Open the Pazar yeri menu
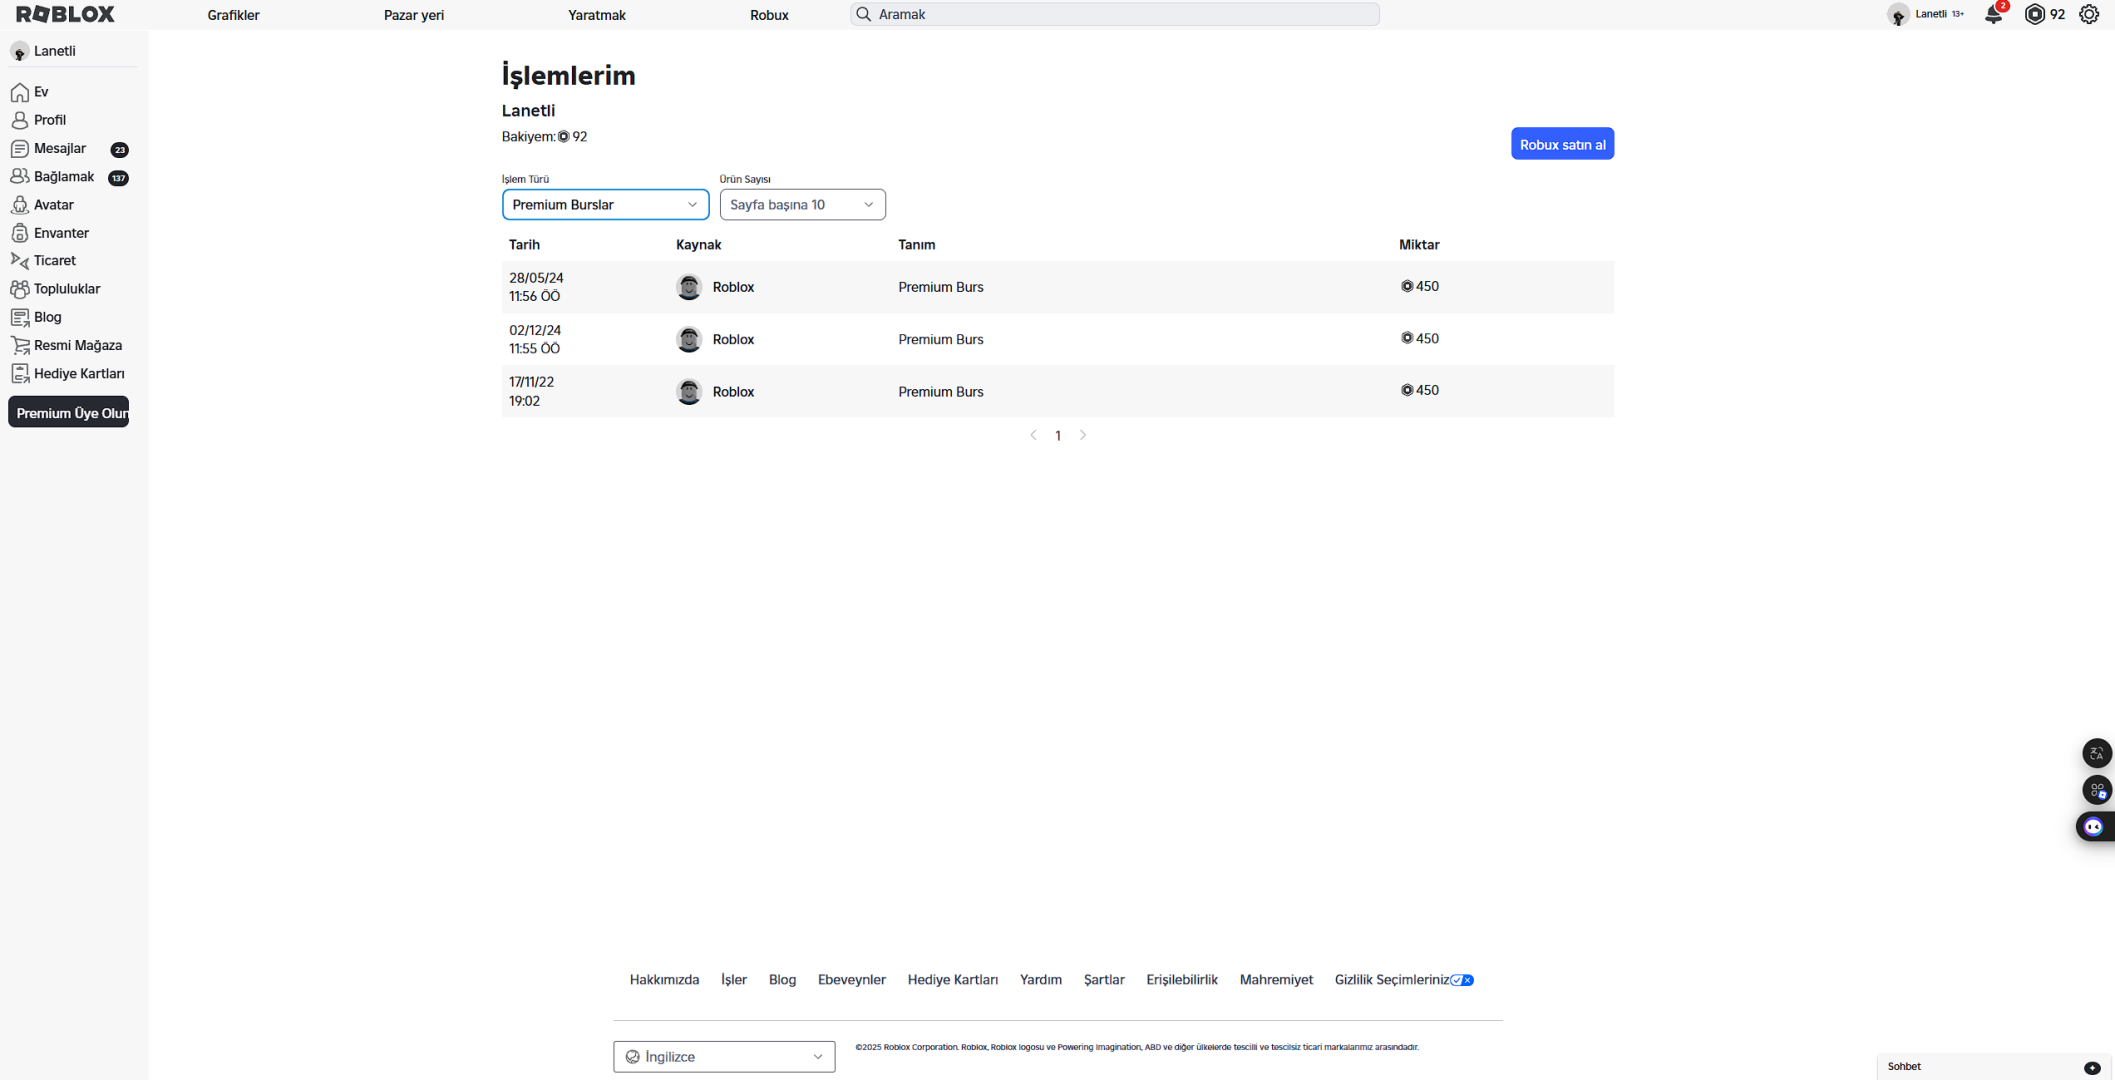 pos(414,15)
